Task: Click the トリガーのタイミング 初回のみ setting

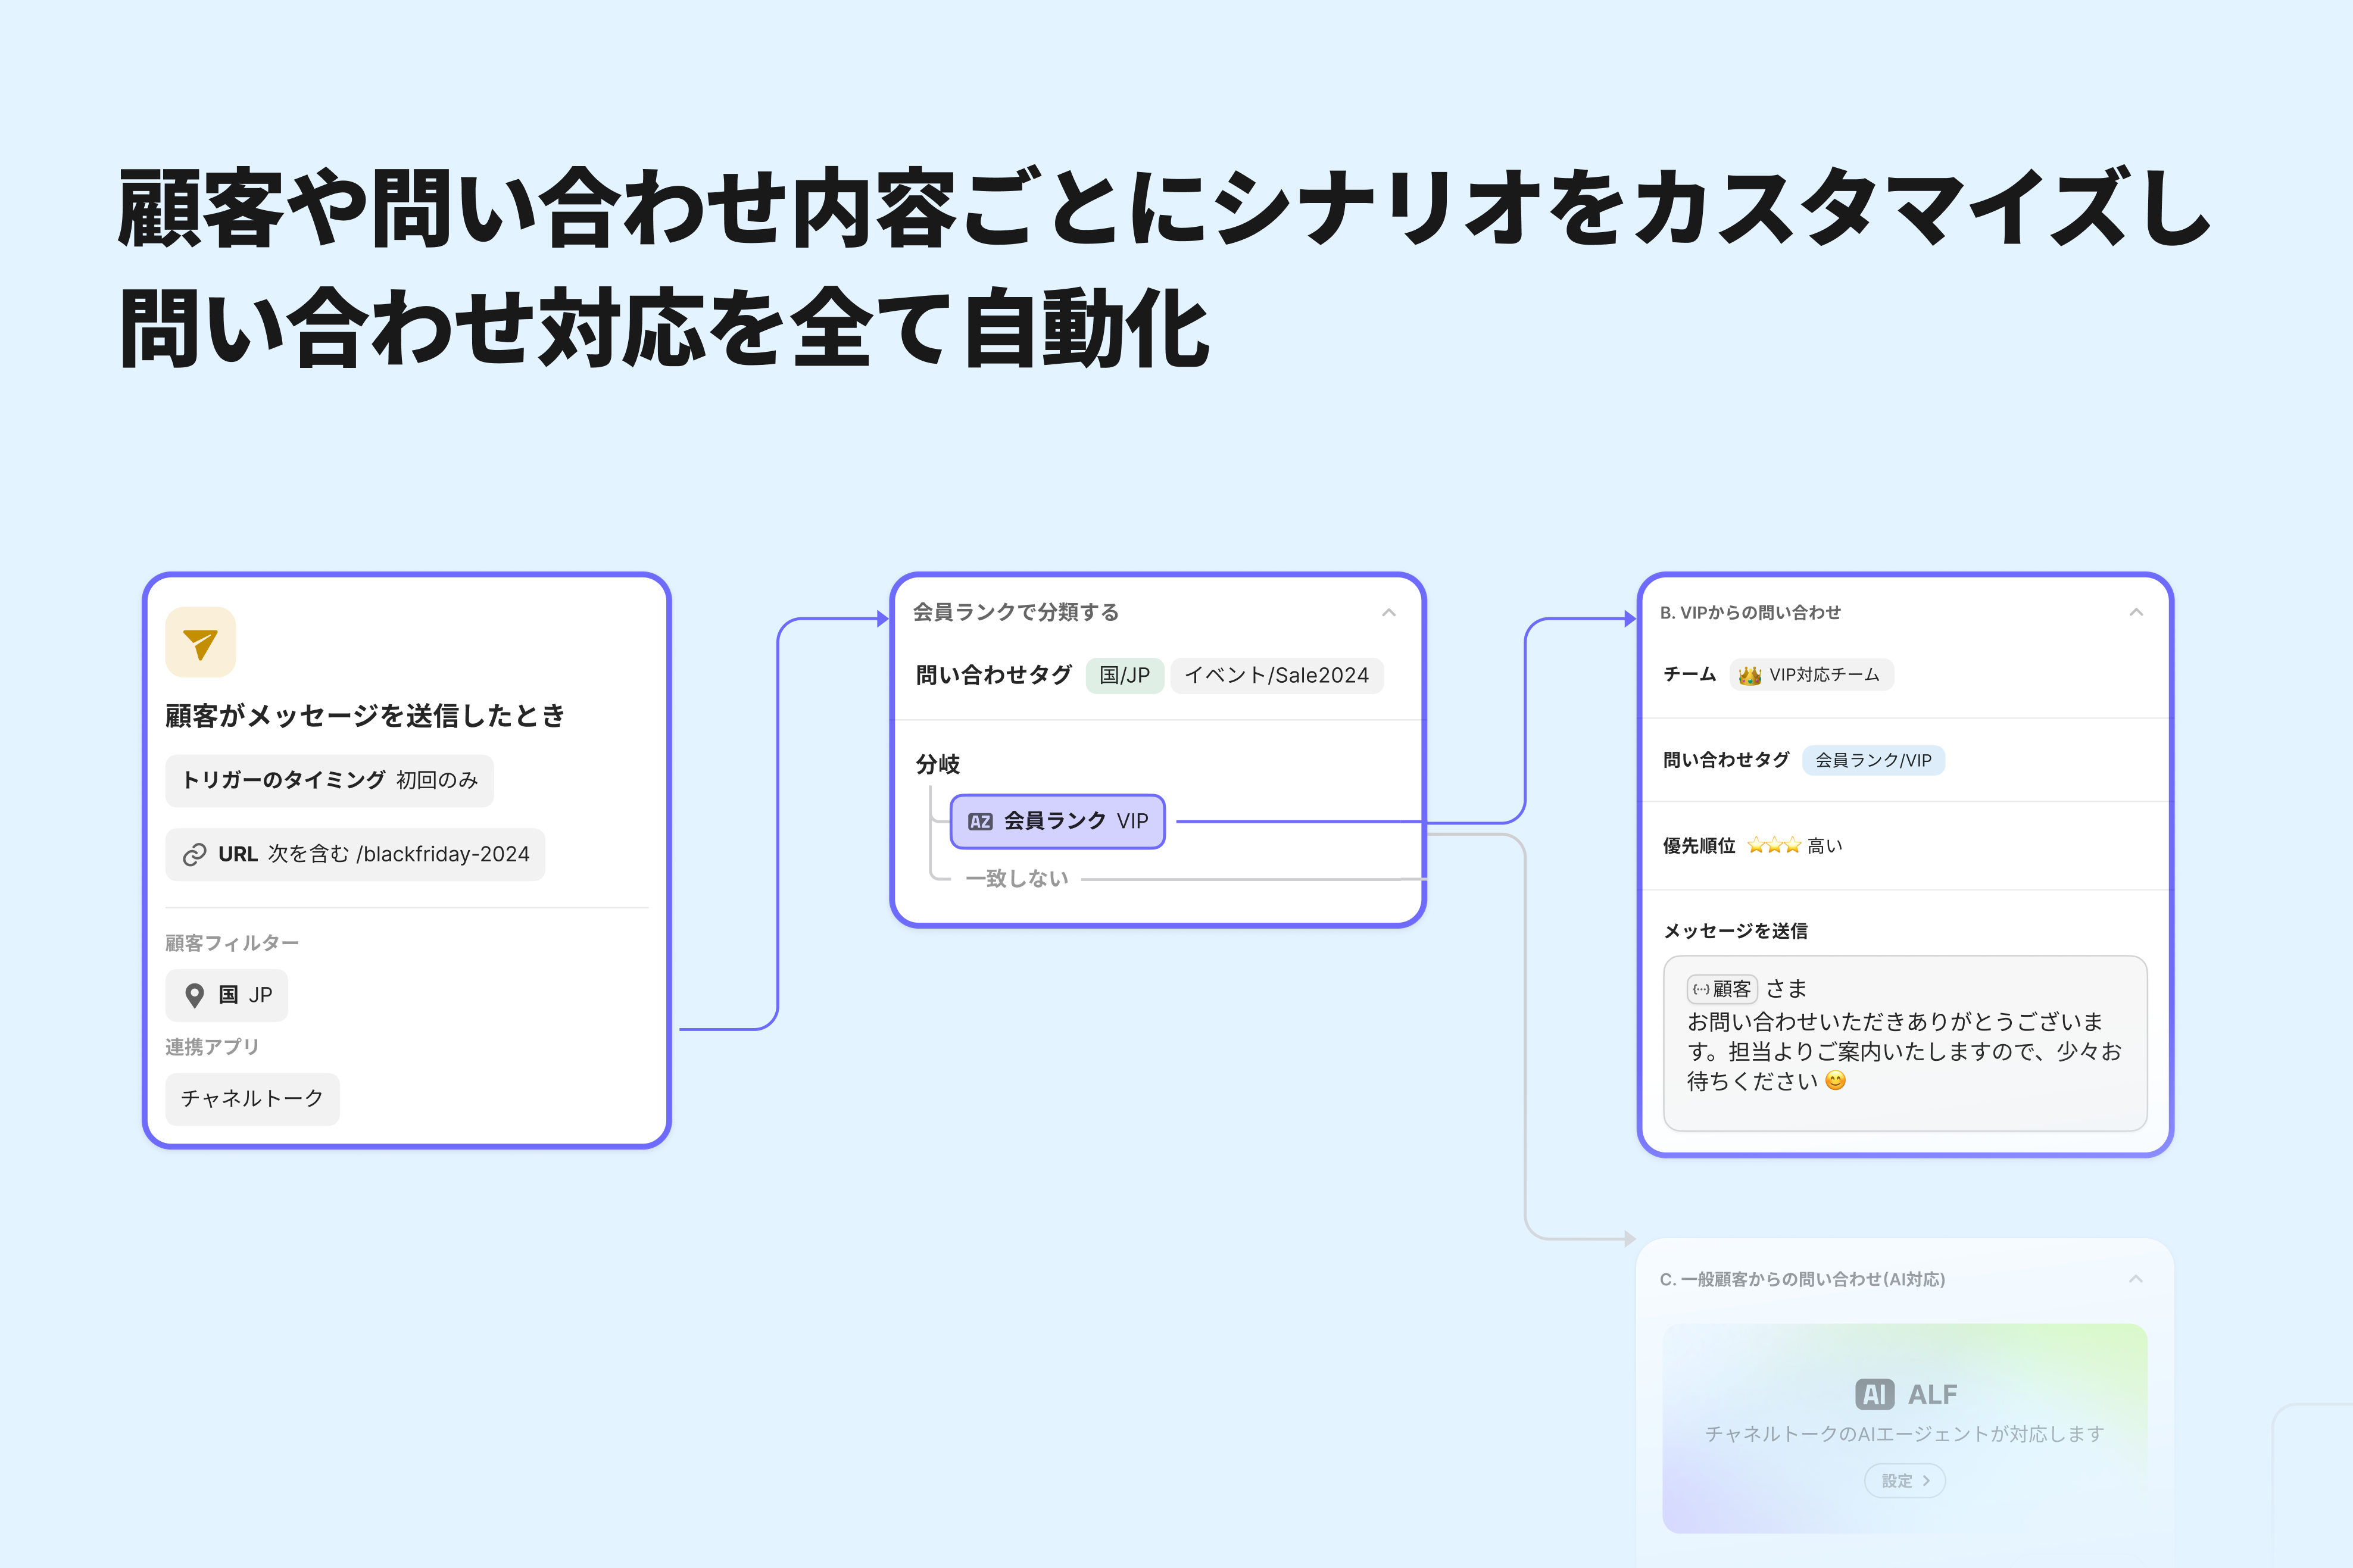Action: click(329, 781)
